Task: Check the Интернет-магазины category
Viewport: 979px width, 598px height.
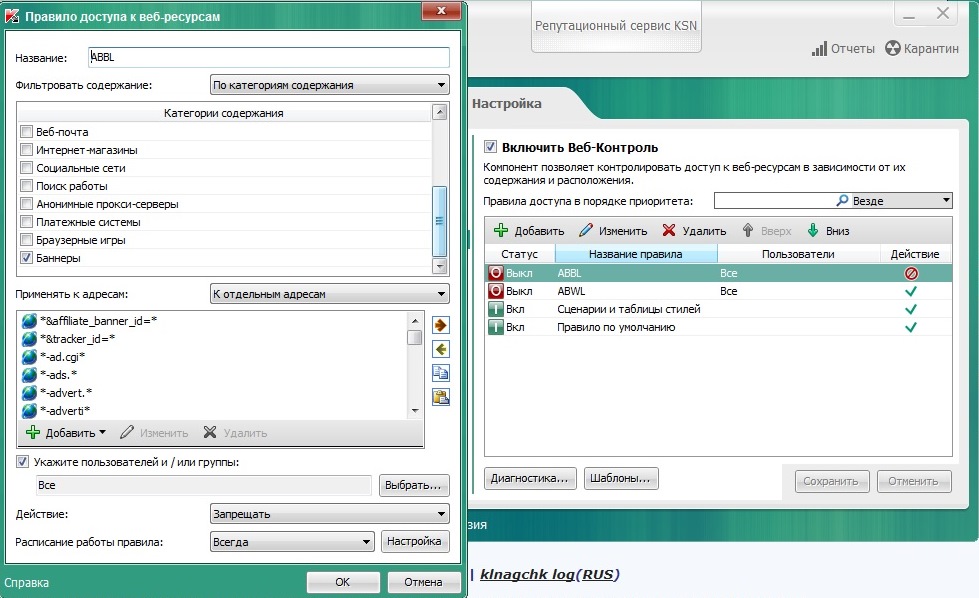Action: (26, 150)
